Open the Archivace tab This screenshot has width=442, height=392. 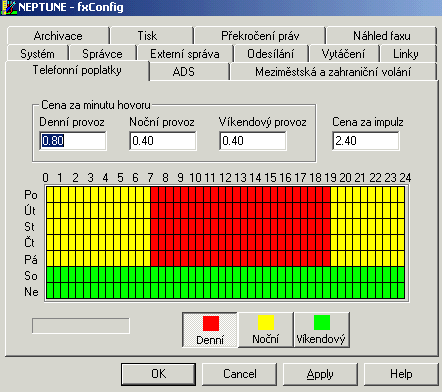tap(58, 36)
